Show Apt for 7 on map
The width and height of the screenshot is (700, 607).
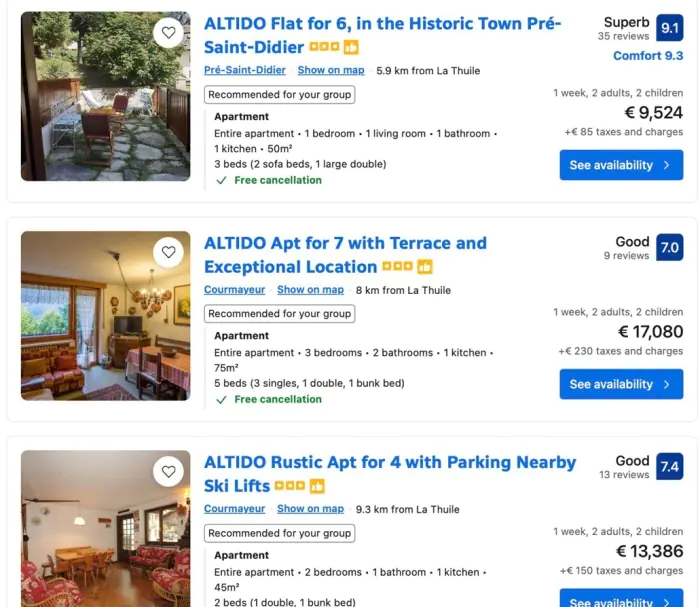[x=310, y=290]
